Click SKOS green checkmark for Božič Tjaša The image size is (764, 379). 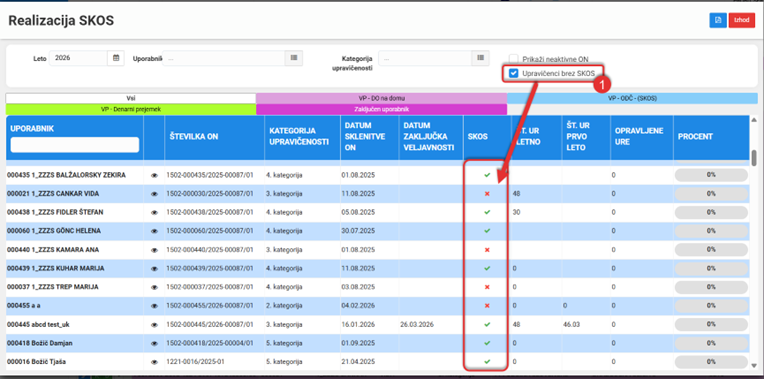487,362
